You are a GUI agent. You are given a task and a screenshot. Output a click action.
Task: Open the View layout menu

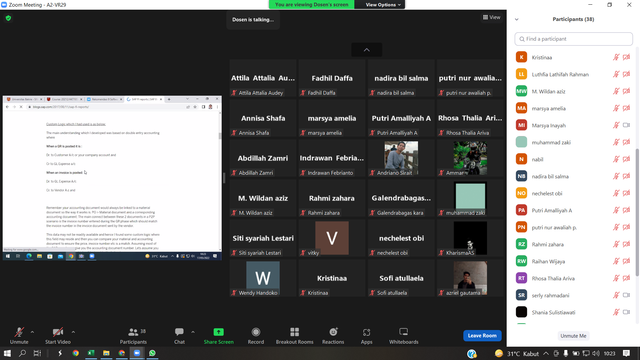pos(491,17)
